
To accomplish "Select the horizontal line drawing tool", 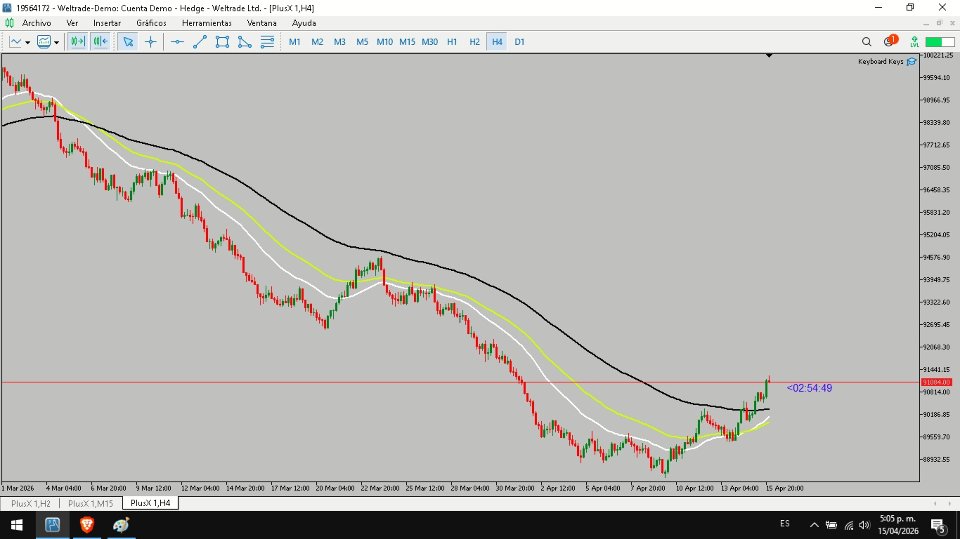I will pyautogui.click(x=178, y=42).
